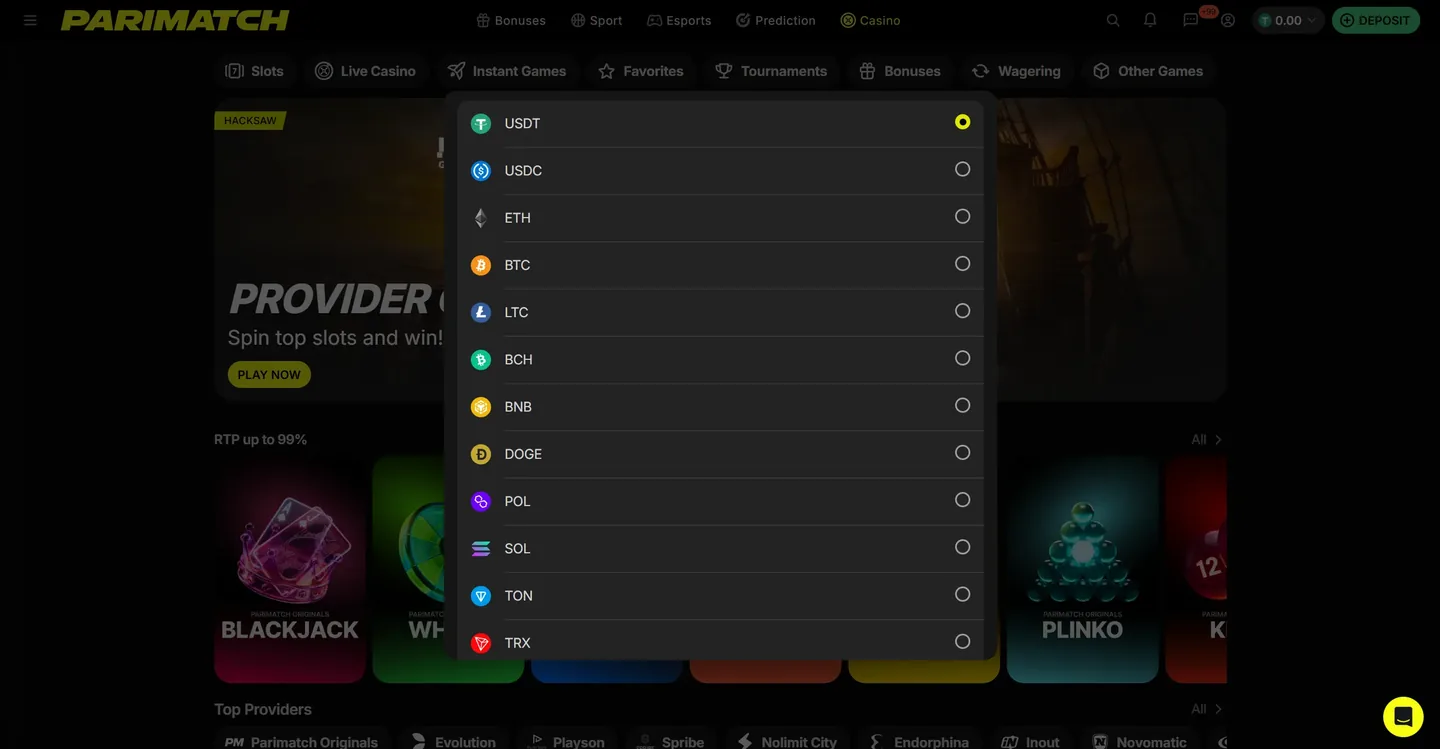Click the BCH coin icon
The height and width of the screenshot is (749, 1440).
(x=481, y=360)
